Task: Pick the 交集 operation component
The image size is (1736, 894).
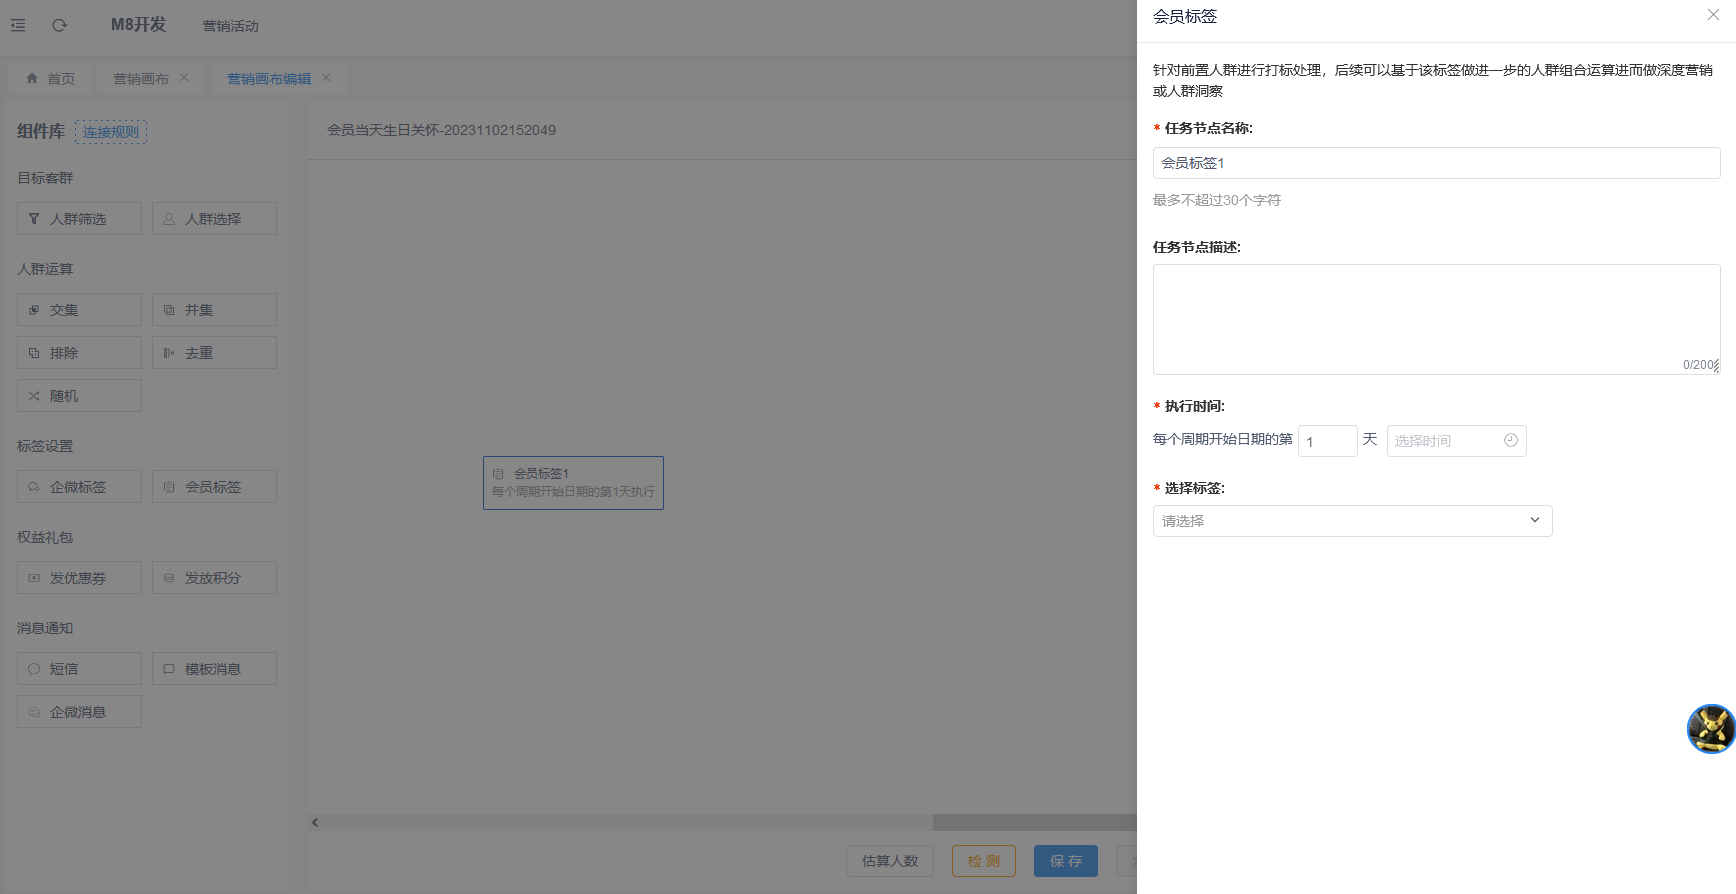Action: pos(79,310)
